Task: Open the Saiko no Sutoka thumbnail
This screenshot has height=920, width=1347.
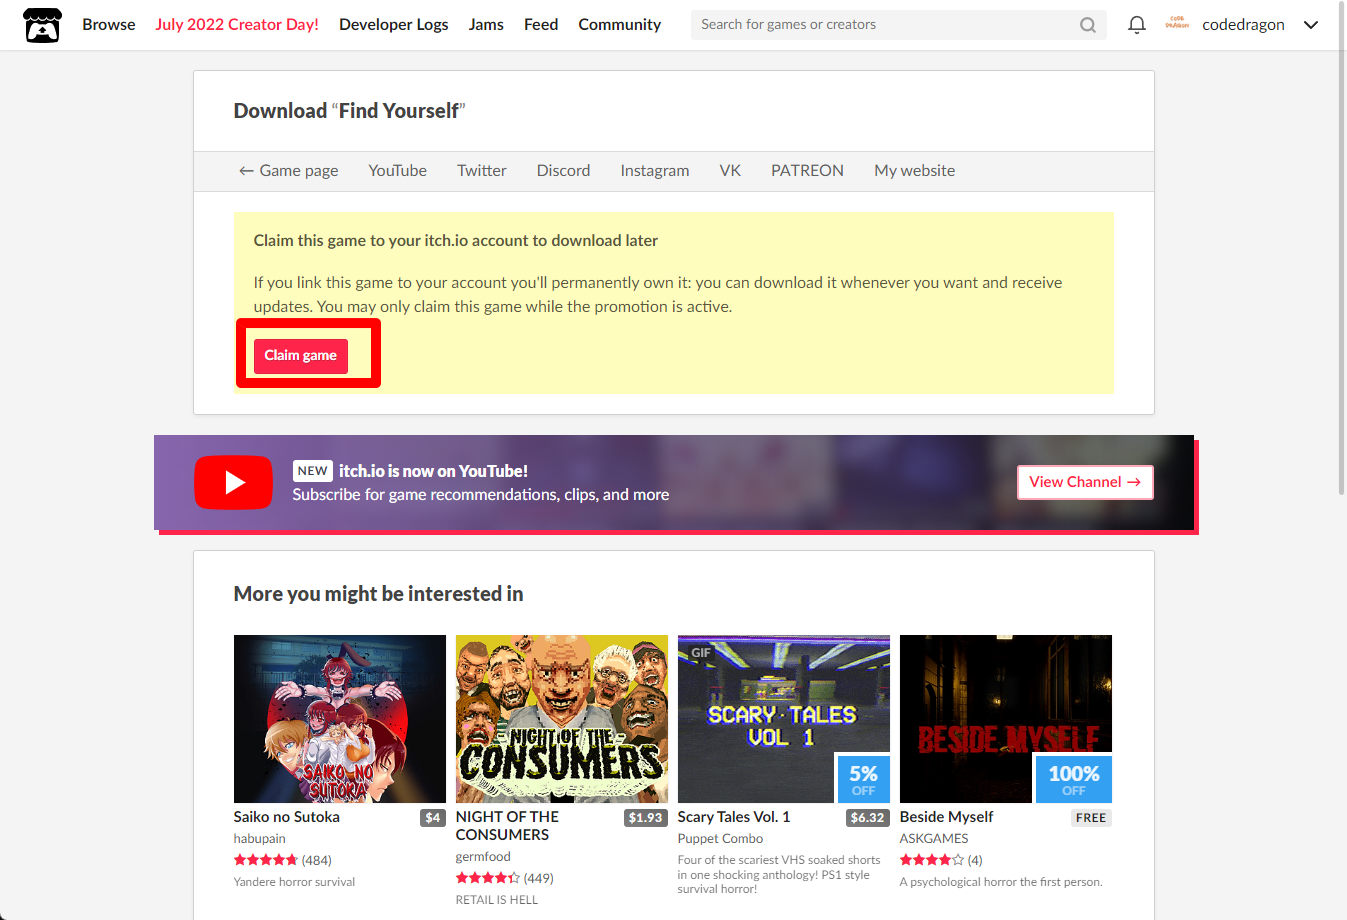Action: tap(339, 719)
